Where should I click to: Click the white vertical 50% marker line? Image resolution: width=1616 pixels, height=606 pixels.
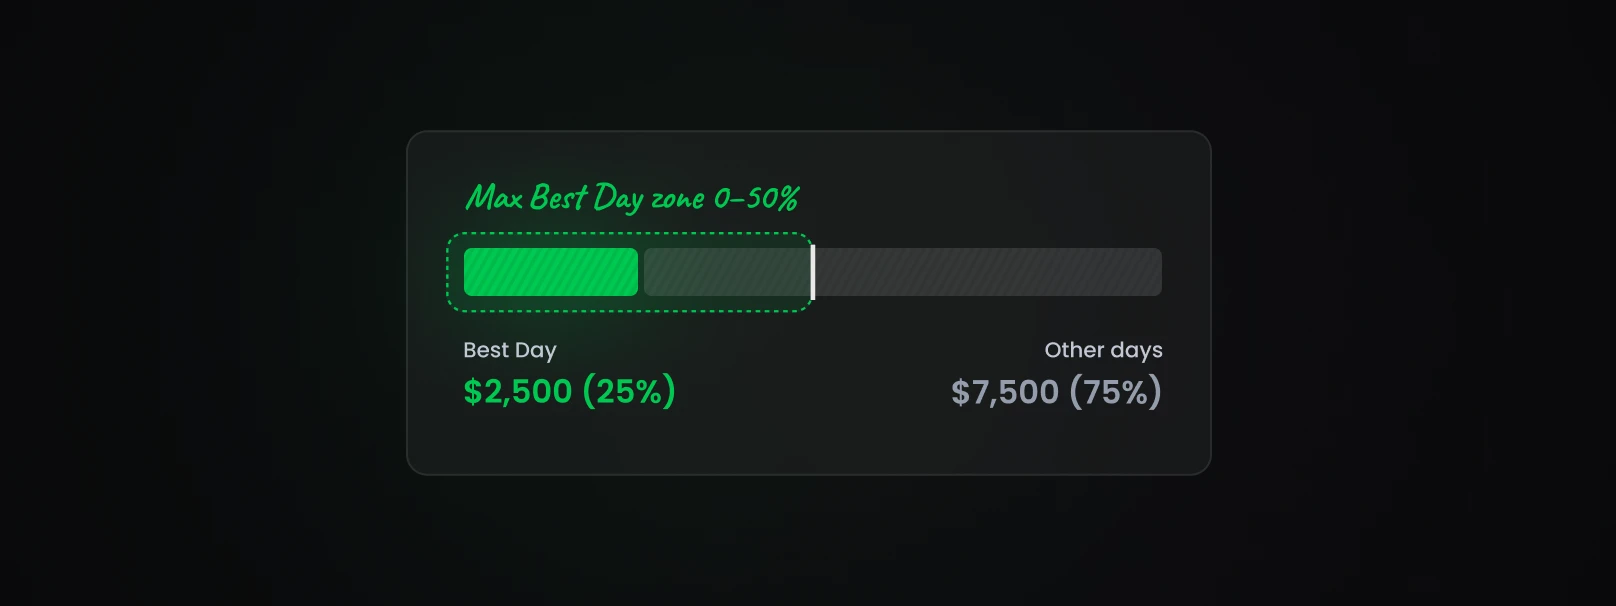click(812, 272)
